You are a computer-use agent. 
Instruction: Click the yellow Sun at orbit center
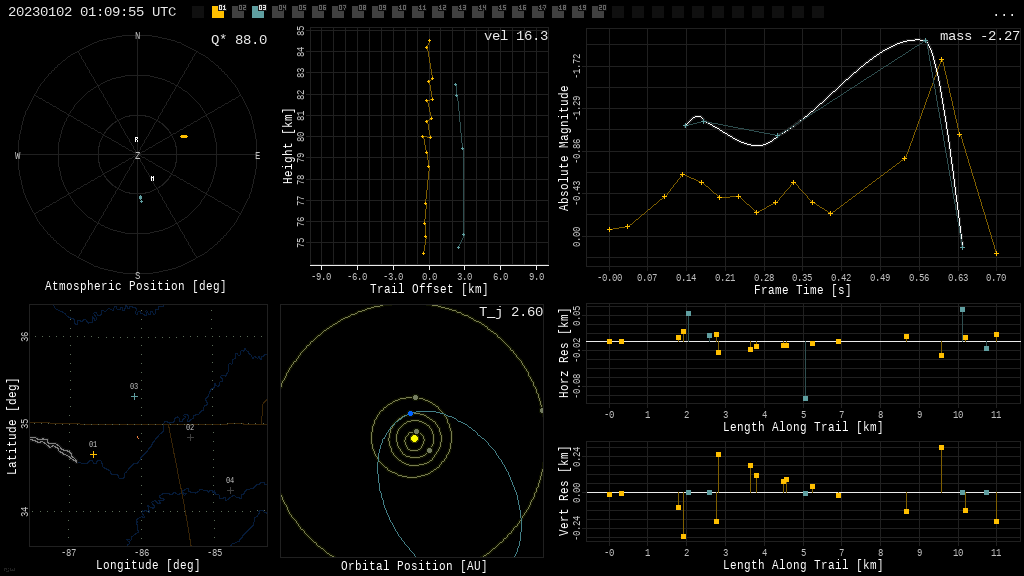point(414,438)
